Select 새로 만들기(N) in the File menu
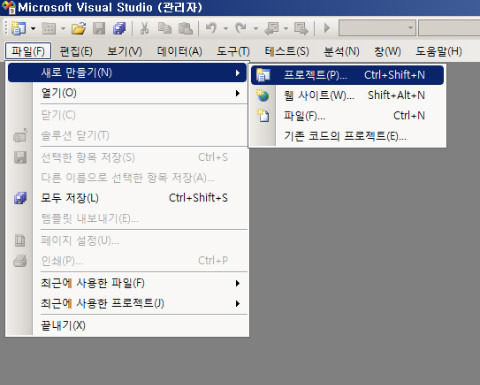Screen dimensions: 480x385 tap(127, 73)
